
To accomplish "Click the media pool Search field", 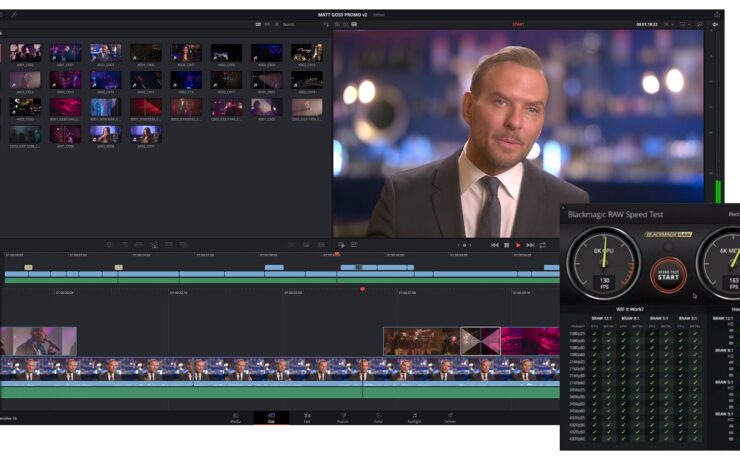I will click(300, 25).
